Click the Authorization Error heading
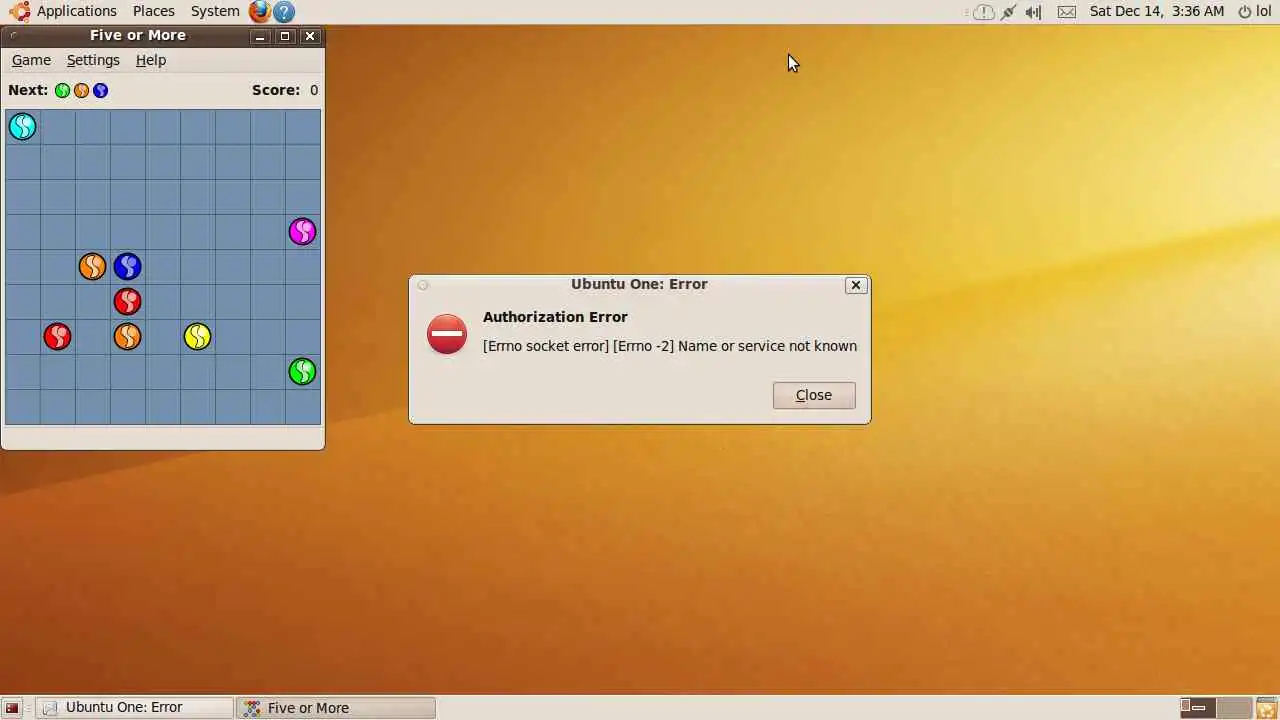This screenshot has width=1280, height=720. (555, 317)
